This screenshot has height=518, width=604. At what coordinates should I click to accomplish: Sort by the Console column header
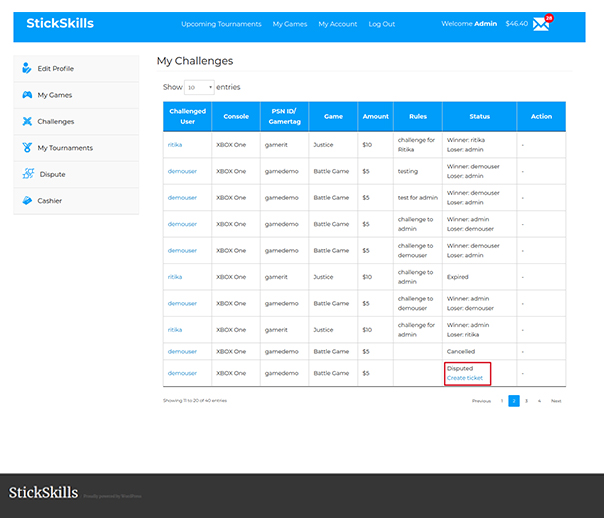236,116
